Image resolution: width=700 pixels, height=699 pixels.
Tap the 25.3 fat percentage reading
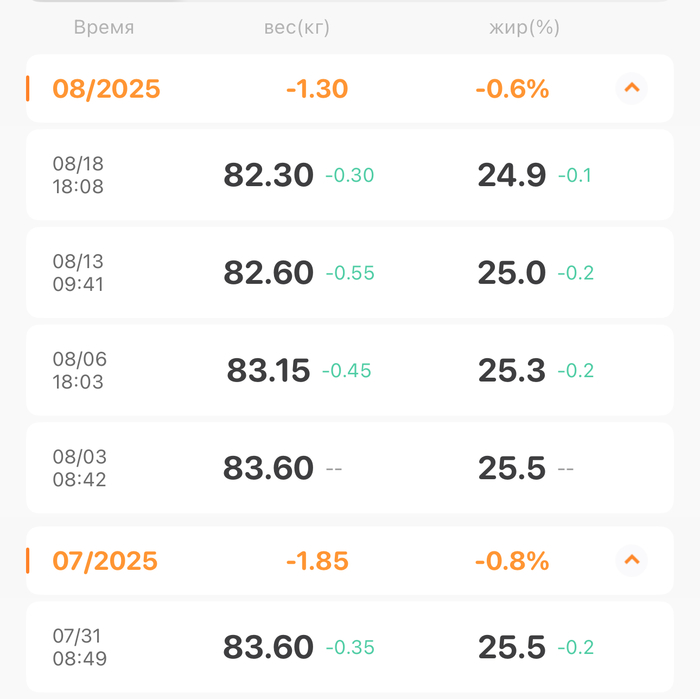(x=512, y=370)
